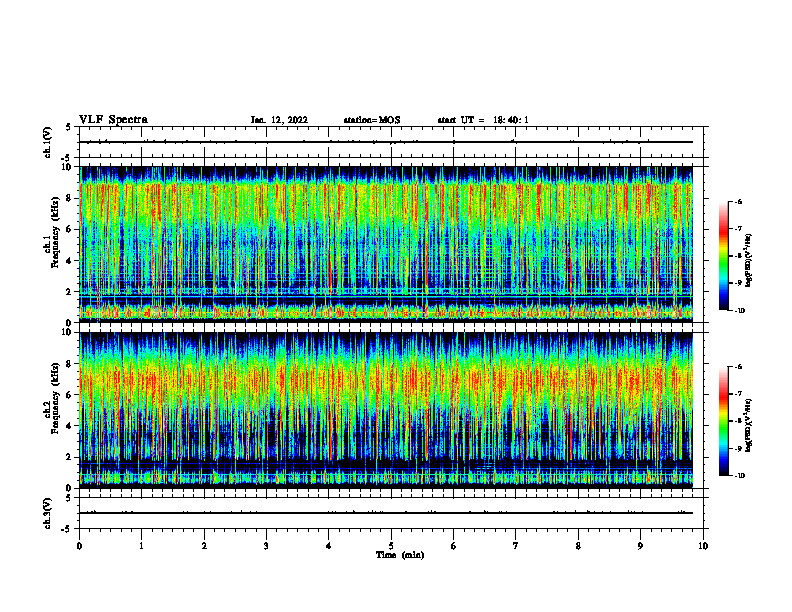
Task: Click the 'station=MOS' header label
Action: click(x=372, y=120)
